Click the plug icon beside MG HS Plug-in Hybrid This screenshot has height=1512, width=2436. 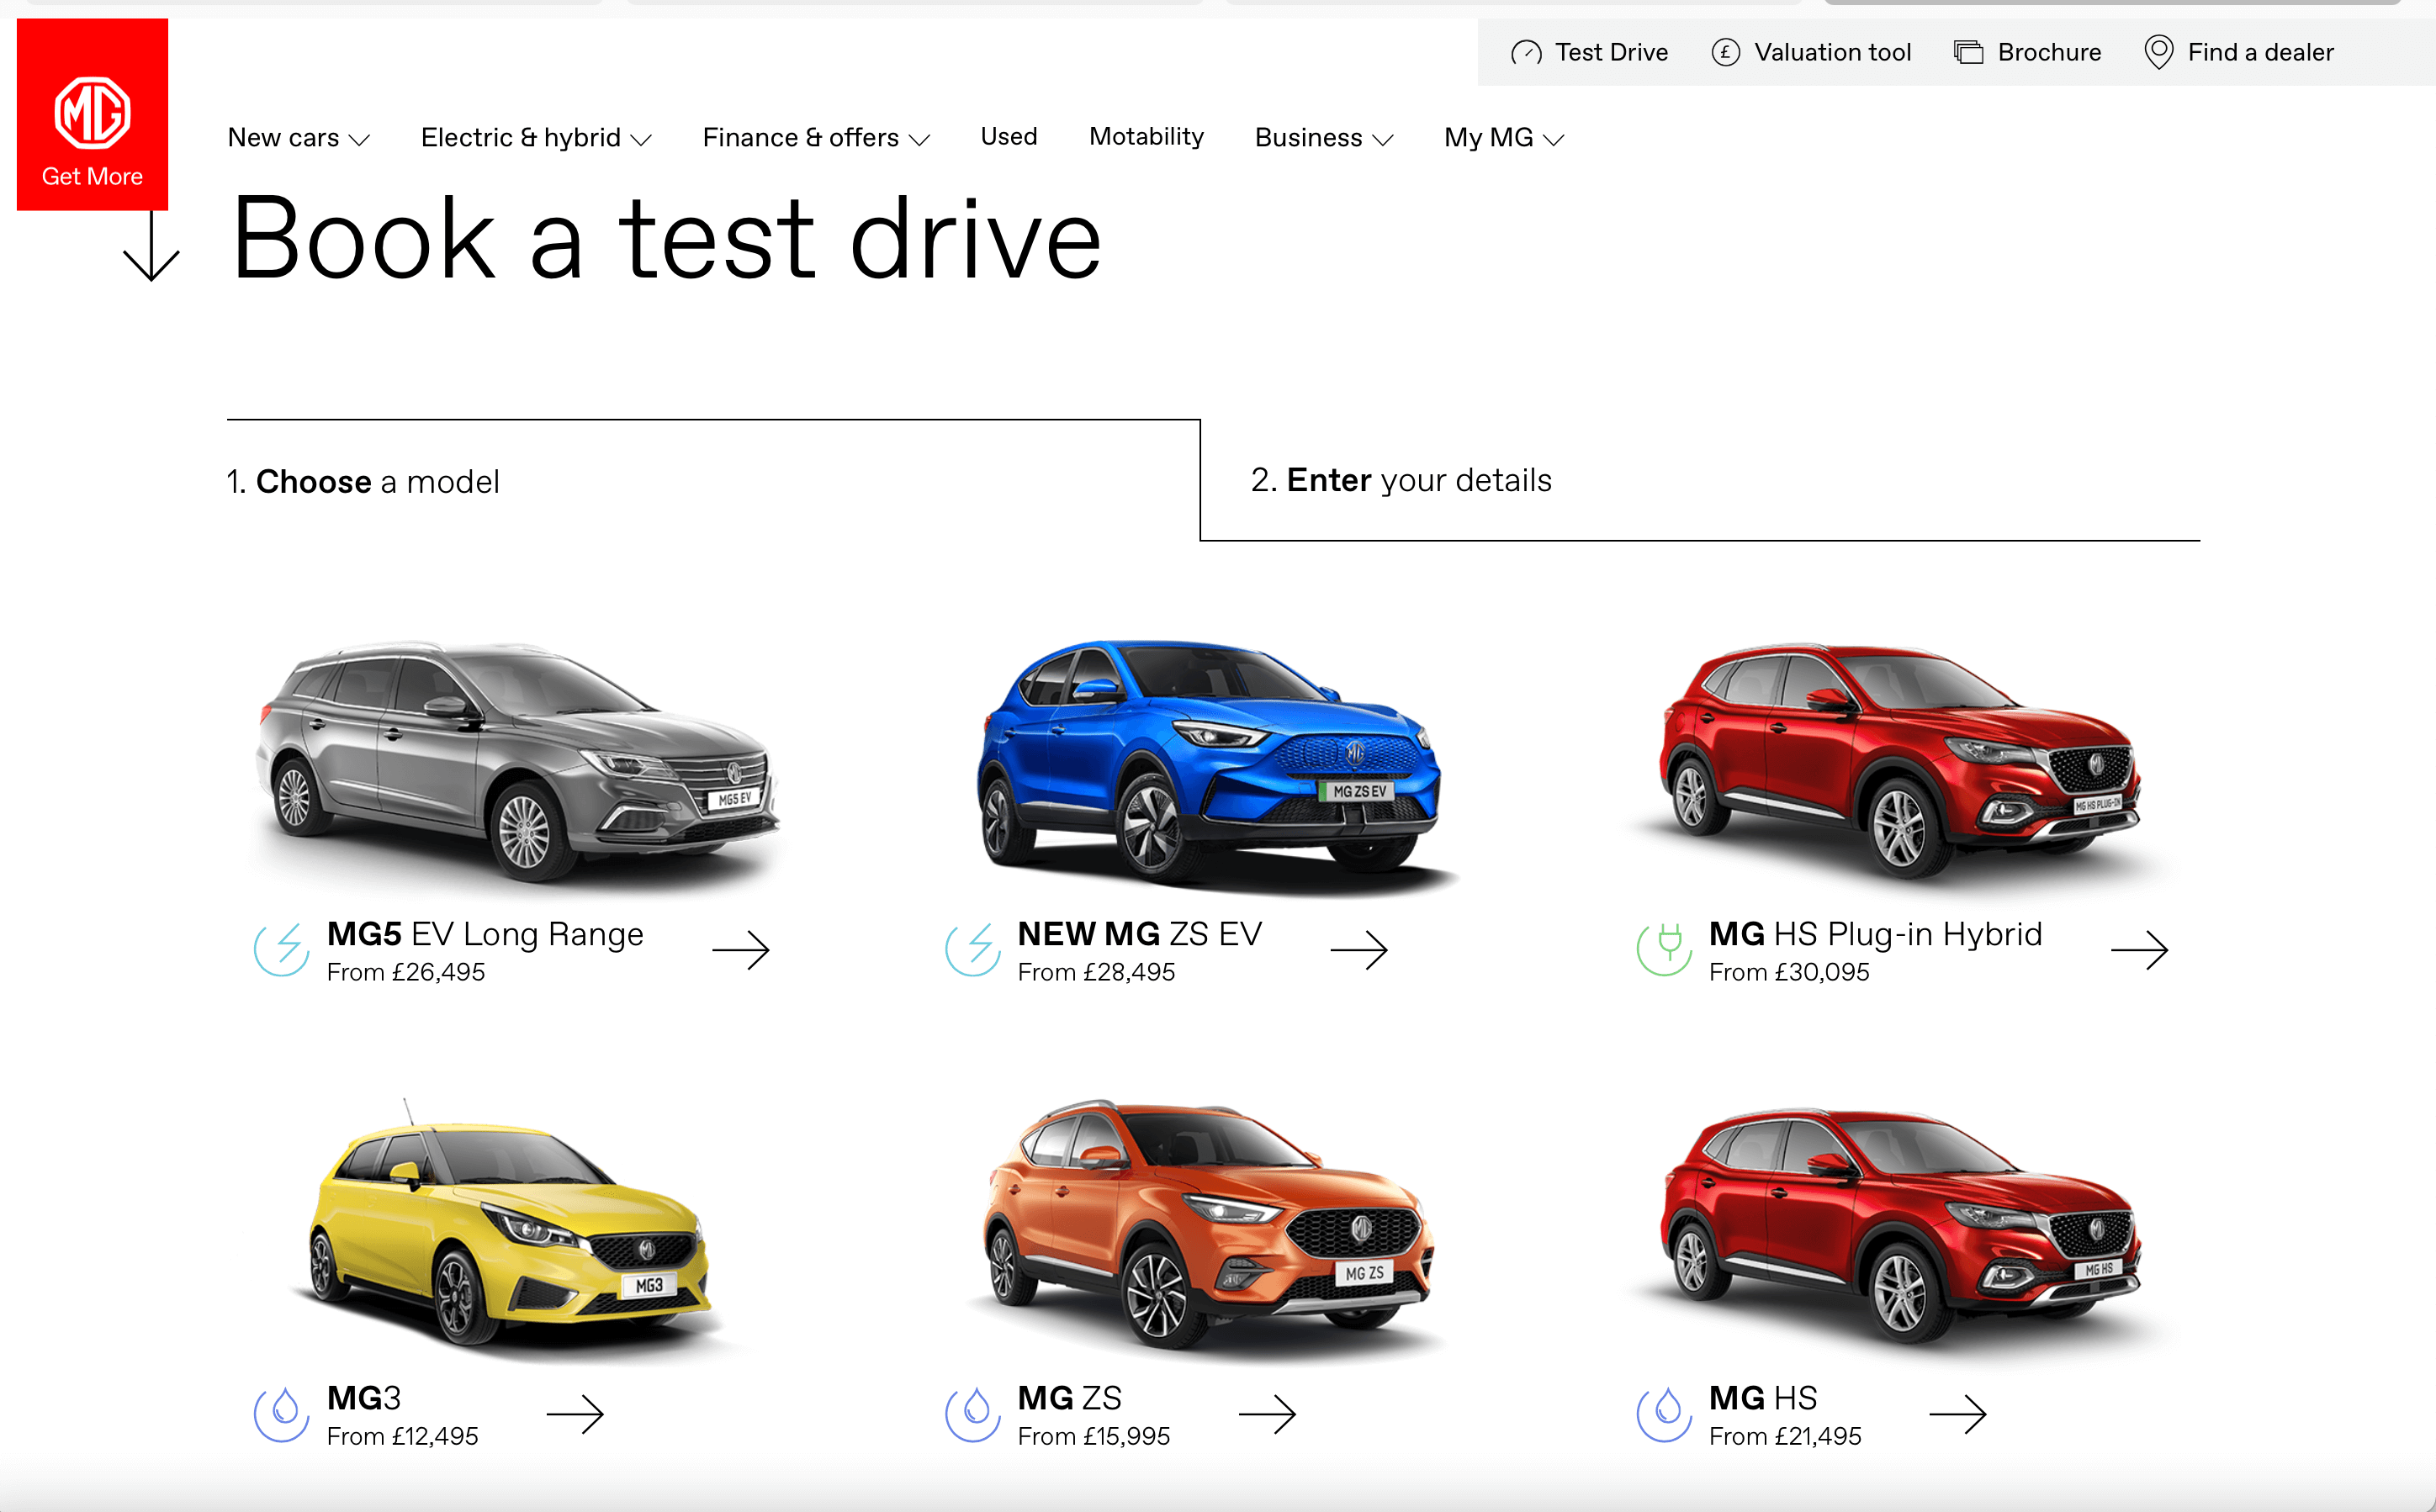coord(1664,949)
